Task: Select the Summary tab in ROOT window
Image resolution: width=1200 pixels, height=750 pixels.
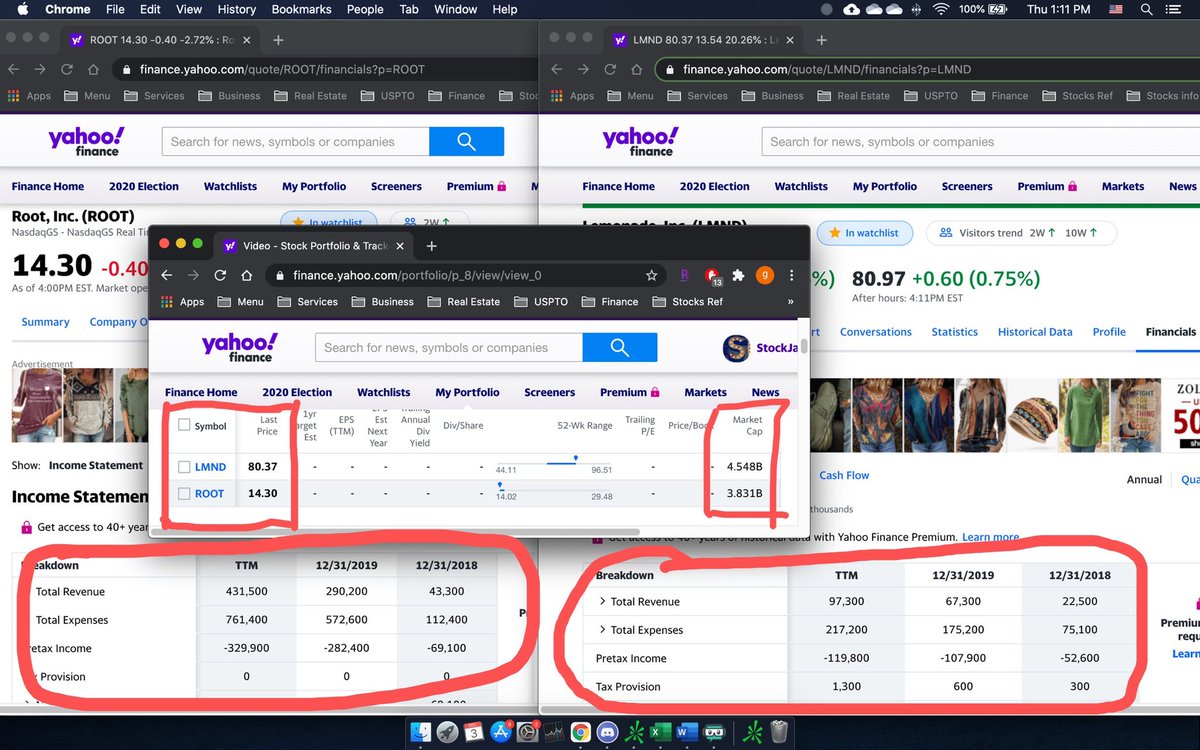Action: click(45, 322)
